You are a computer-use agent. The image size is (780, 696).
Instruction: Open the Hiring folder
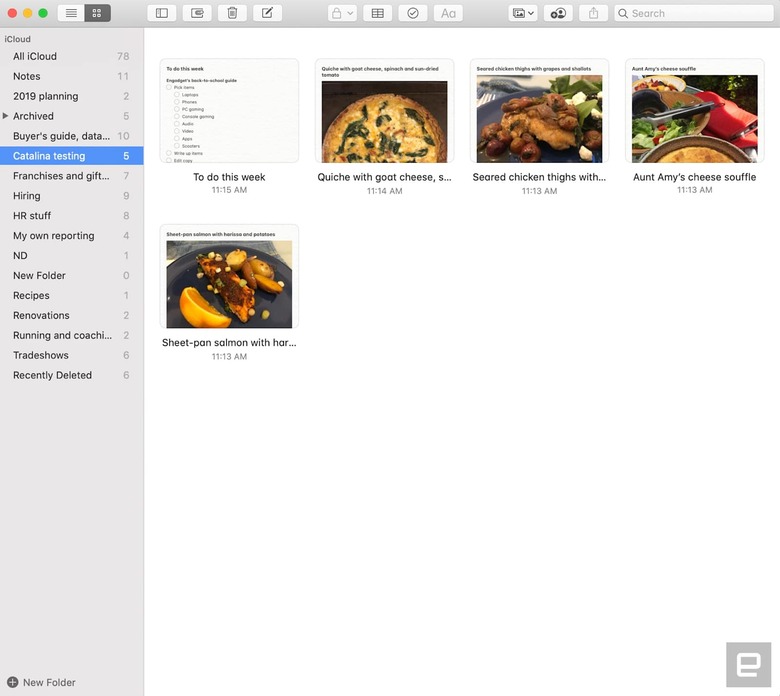[72, 196]
